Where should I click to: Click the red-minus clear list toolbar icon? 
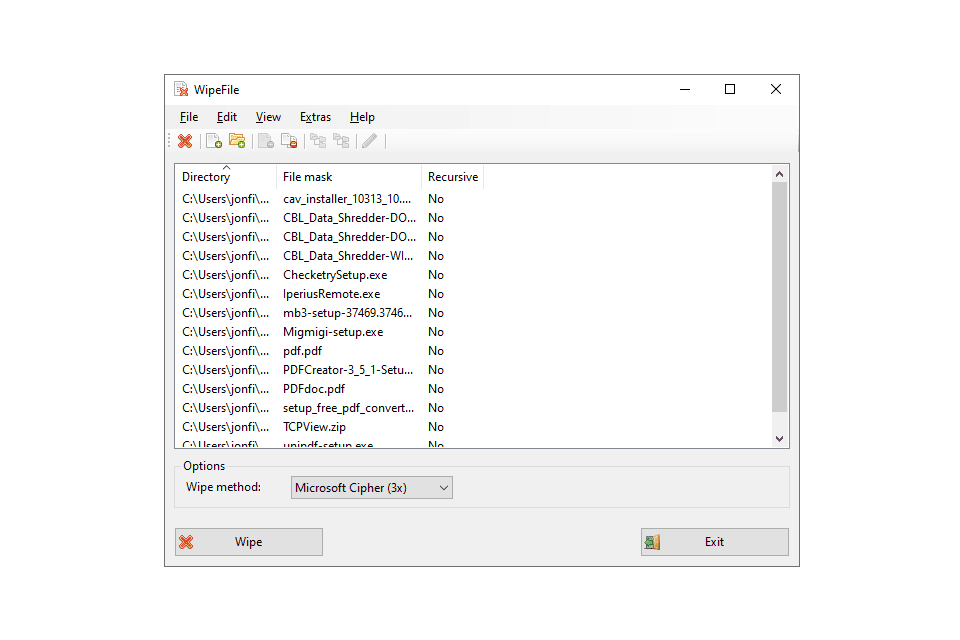click(x=289, y=141)
